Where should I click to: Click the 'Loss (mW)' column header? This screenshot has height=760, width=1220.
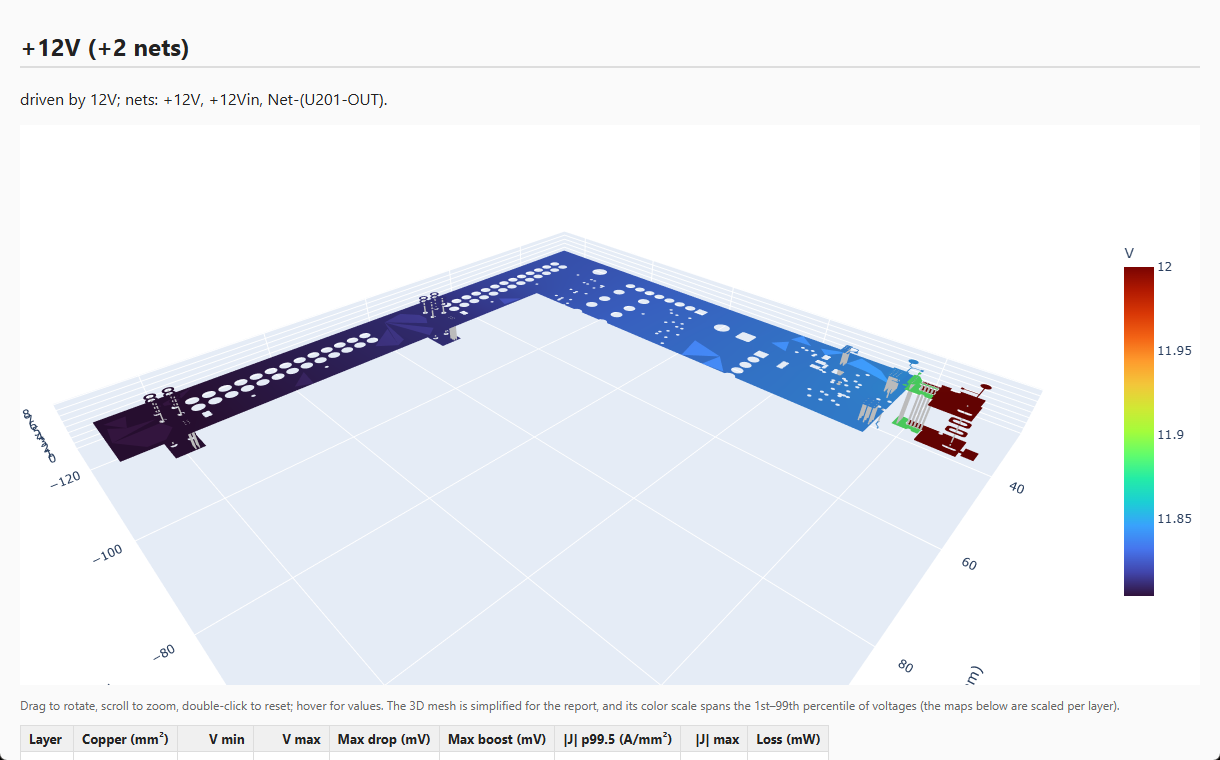tap(788, 740)
